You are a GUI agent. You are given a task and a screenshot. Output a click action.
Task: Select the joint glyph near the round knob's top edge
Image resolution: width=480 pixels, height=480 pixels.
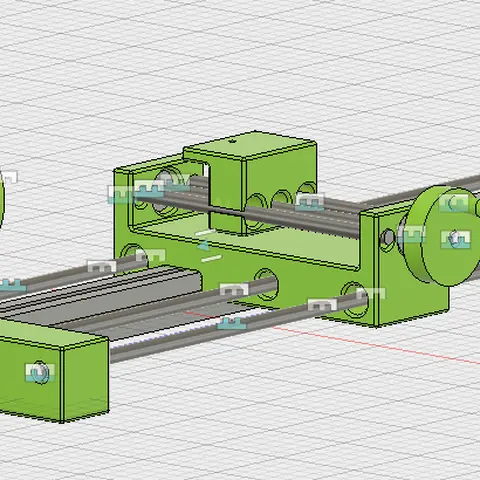(x=454, y=203)
